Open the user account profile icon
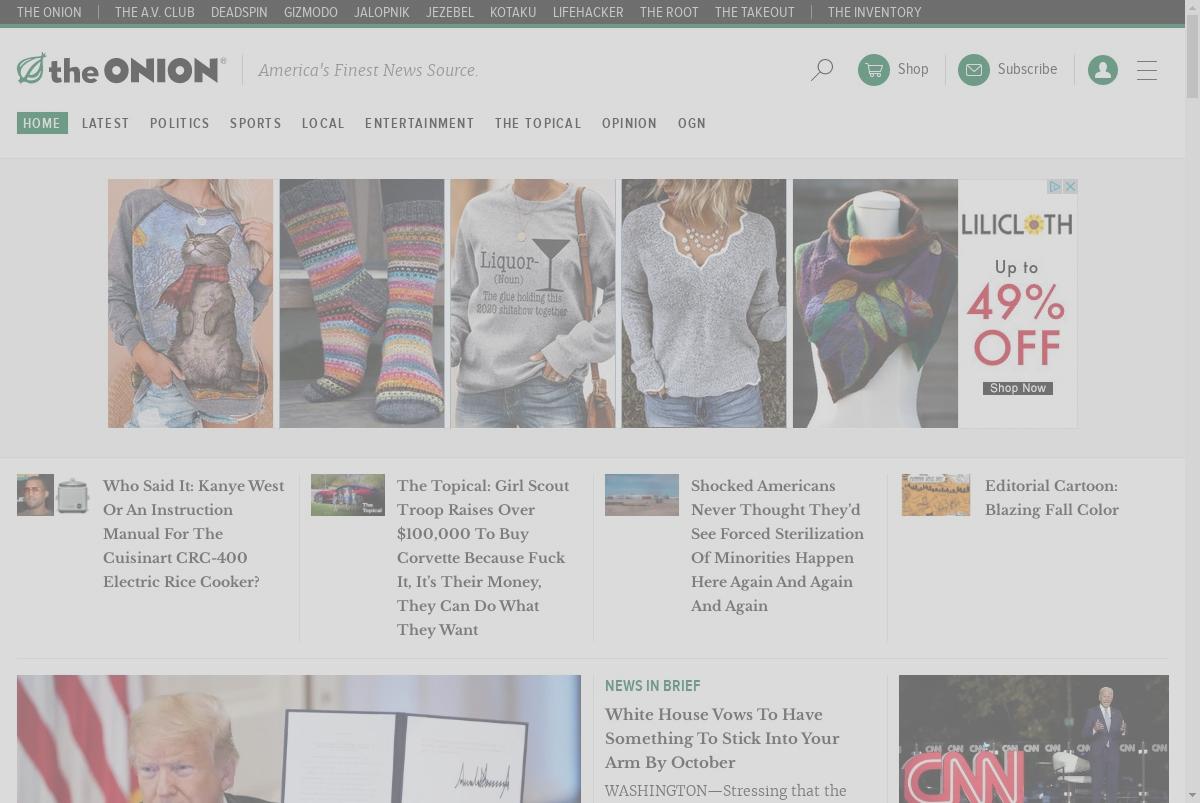1200x803 pixels. (1103, 70)
